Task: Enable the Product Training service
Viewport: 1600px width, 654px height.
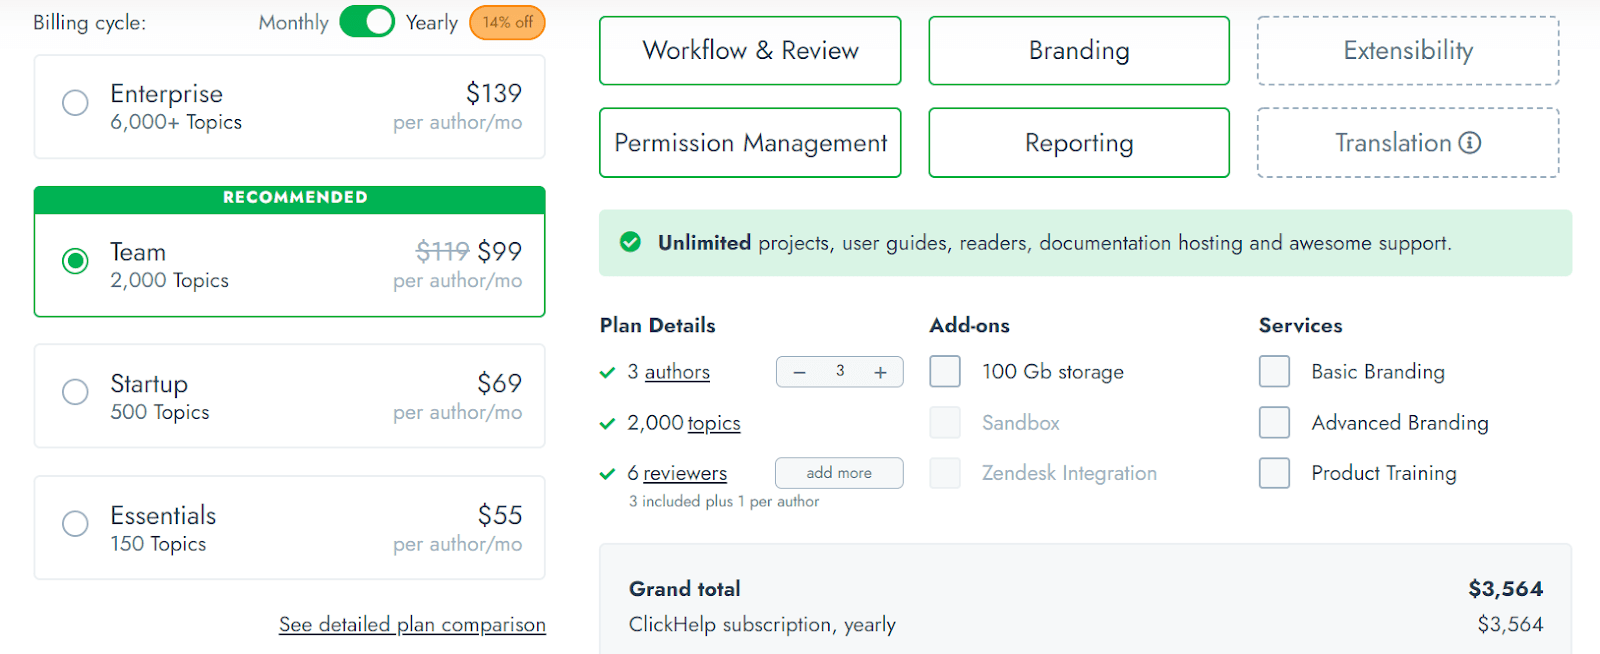Action: 1274,473
